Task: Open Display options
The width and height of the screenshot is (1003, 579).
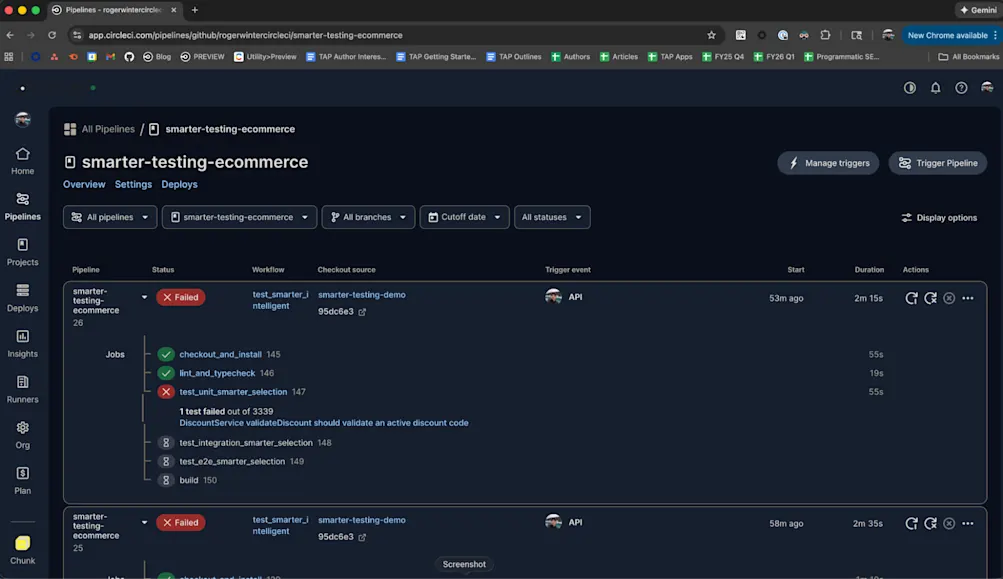Action: click(939, 218)
